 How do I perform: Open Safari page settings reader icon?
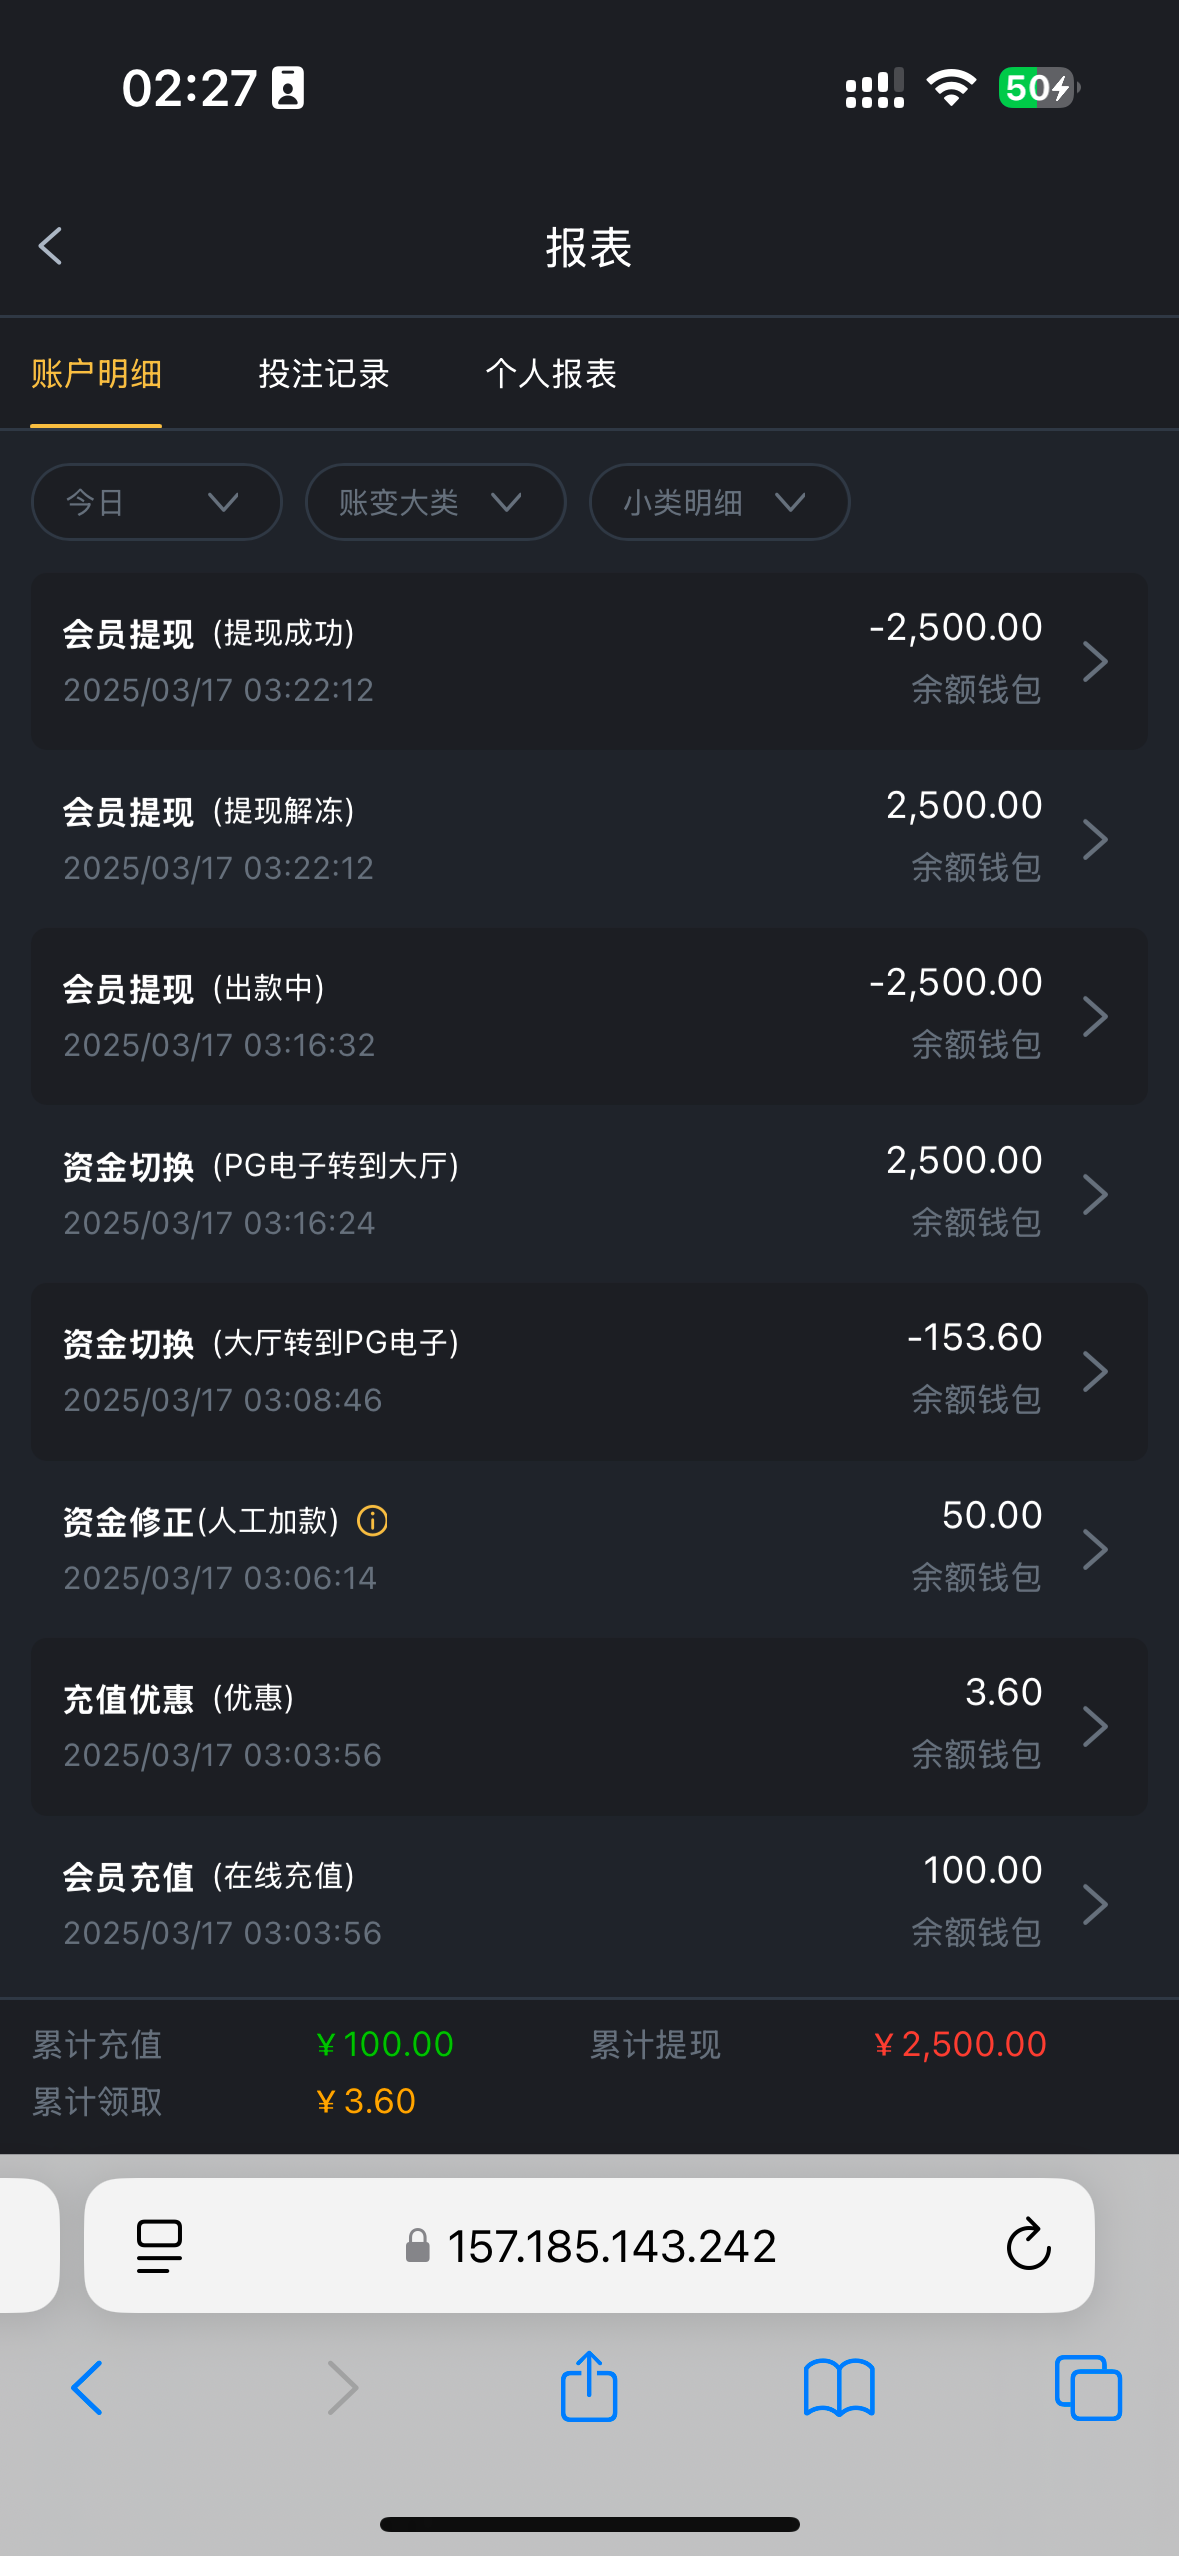pos(159,2245)
